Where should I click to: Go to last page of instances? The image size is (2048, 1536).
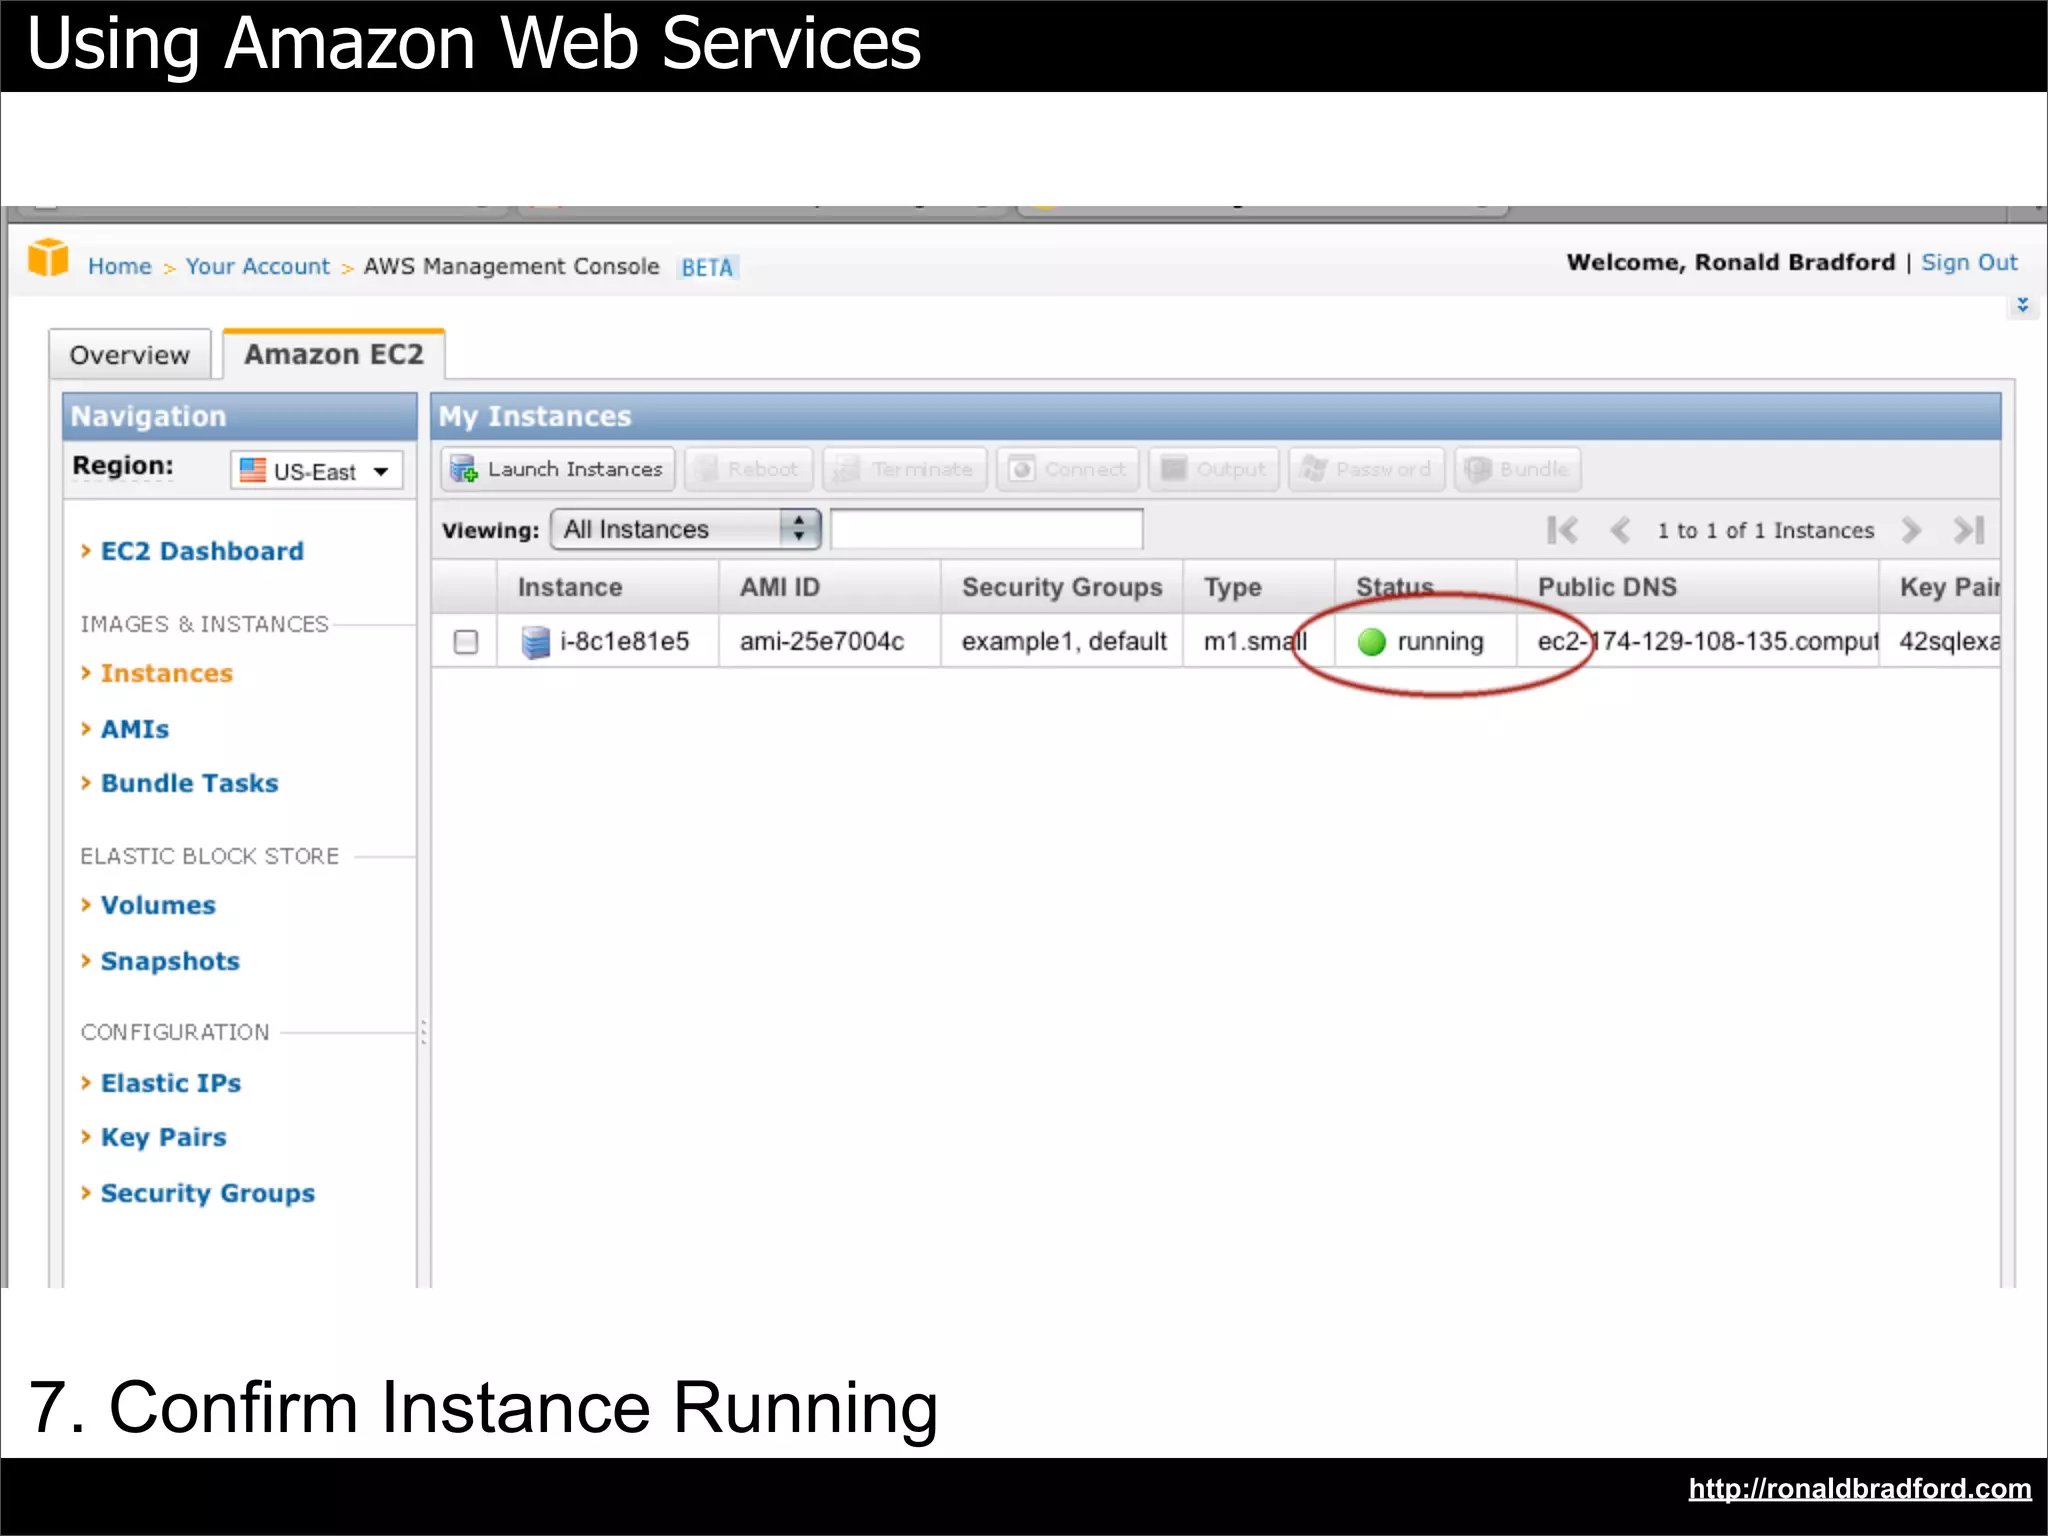(x=1969, y=530)
